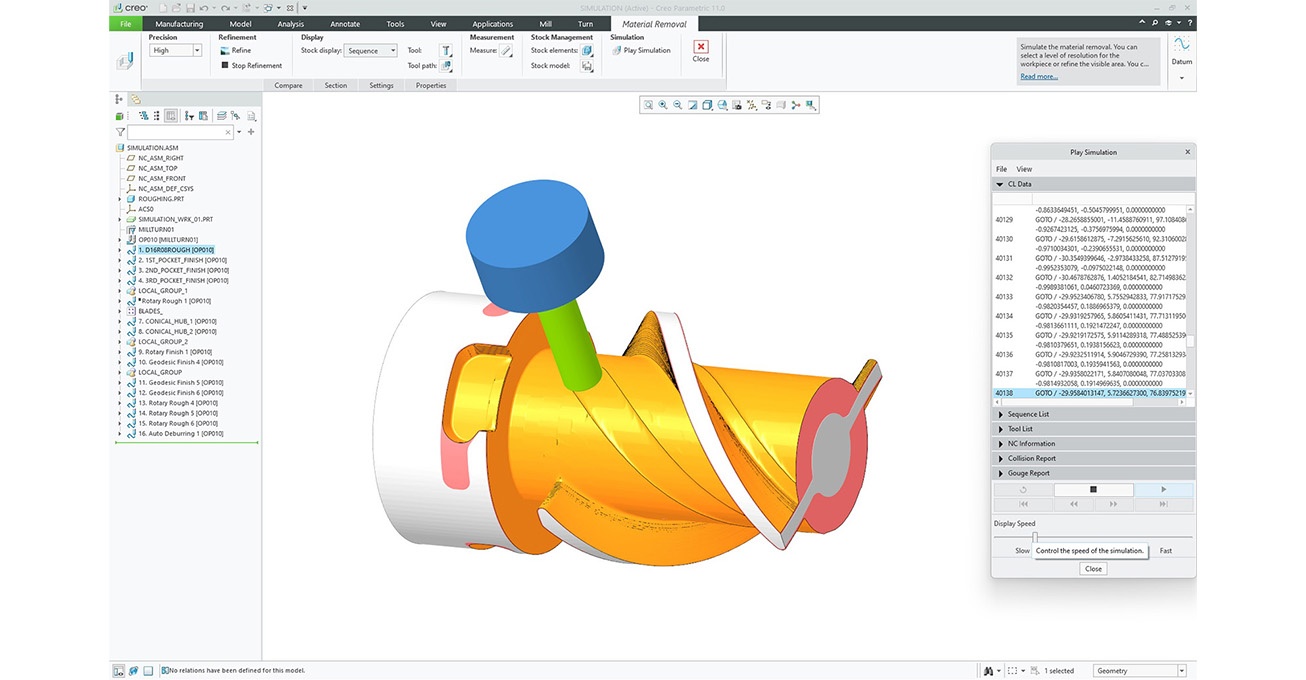Click the Zoom Out icon in graphics toolbar
The width and height of the screenshot is (1306, 680).
click(678, 105)
